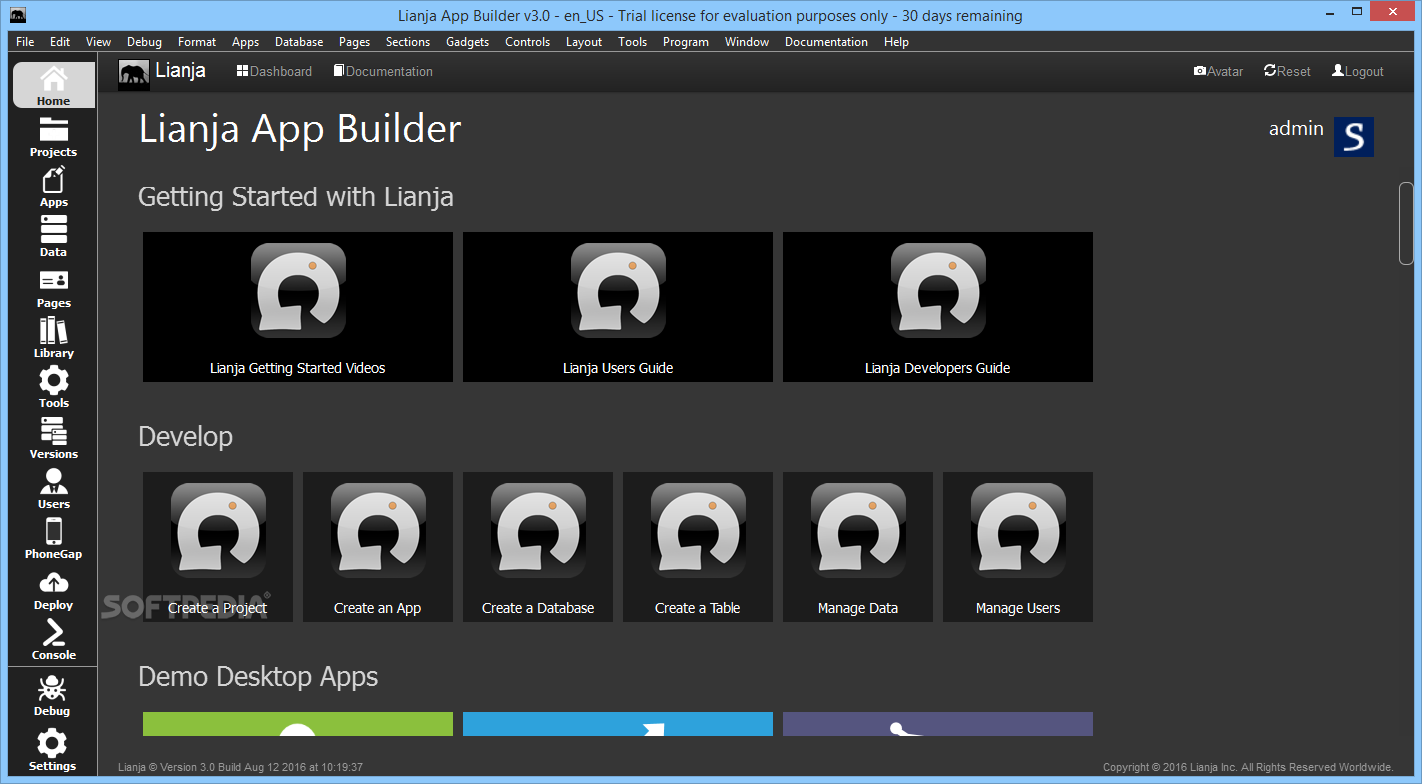Click the Logout link
This screenshot has height=784, width=1422.
(x=1358, y=72)
